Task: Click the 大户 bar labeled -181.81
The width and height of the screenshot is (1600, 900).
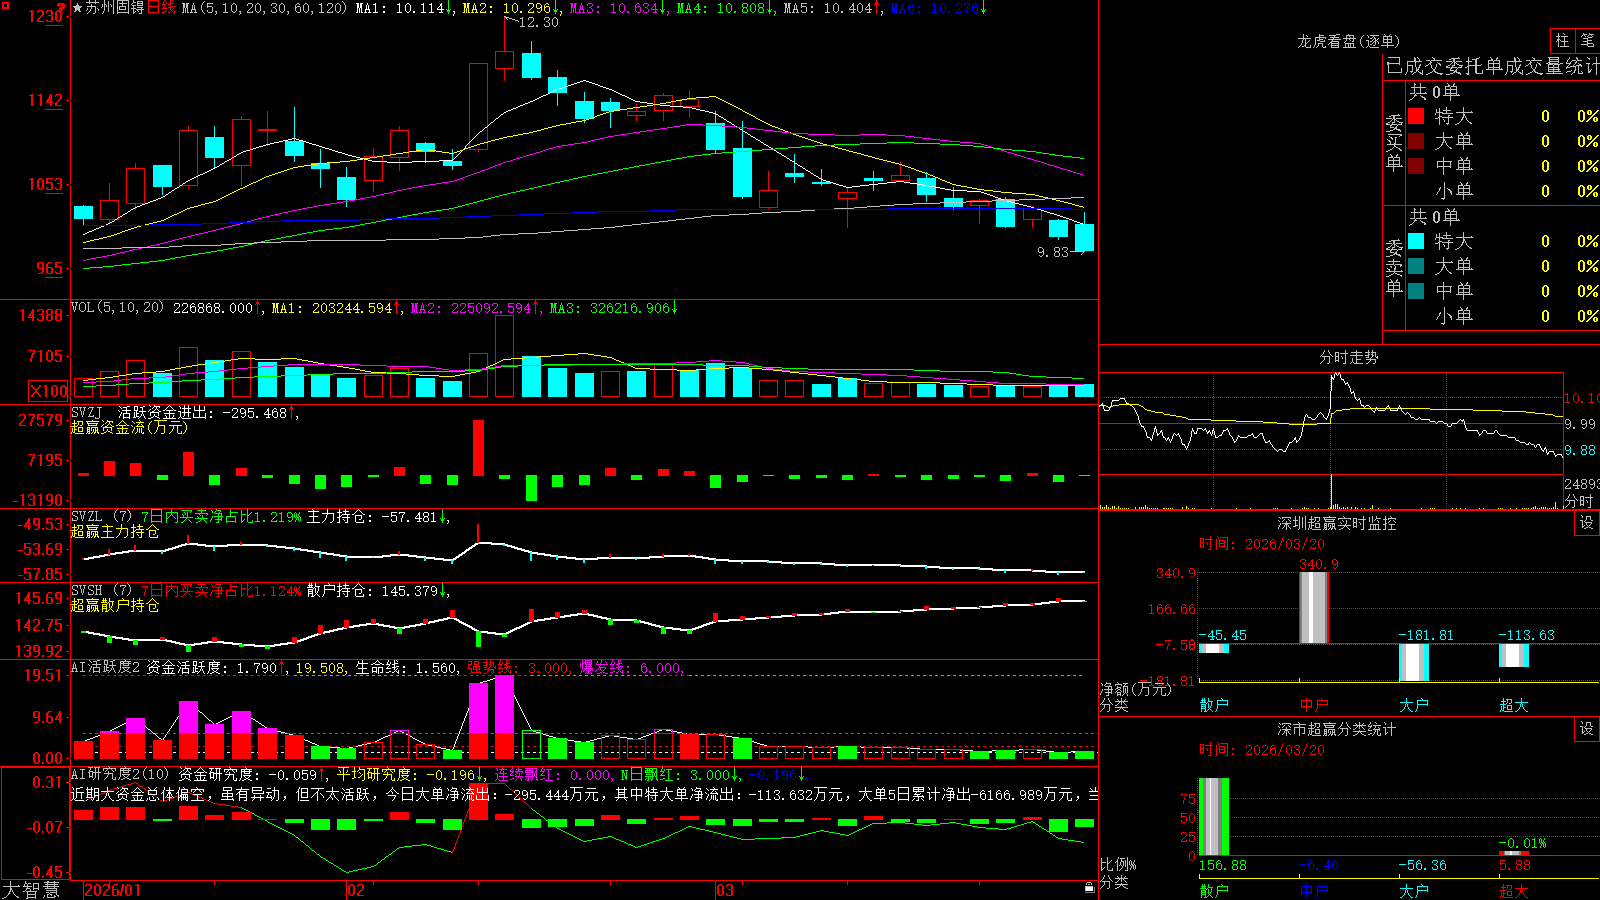Action: 1414,662
